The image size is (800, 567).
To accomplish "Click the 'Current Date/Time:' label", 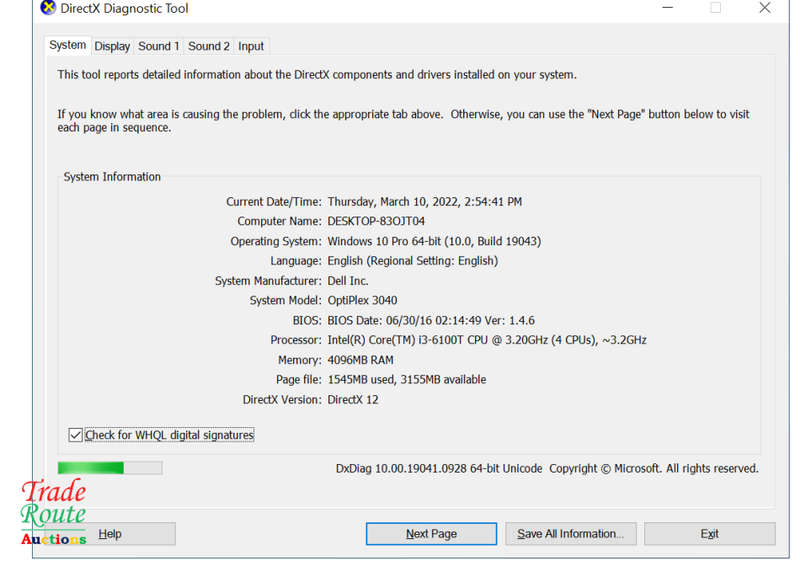I will [x=274, y=202].
